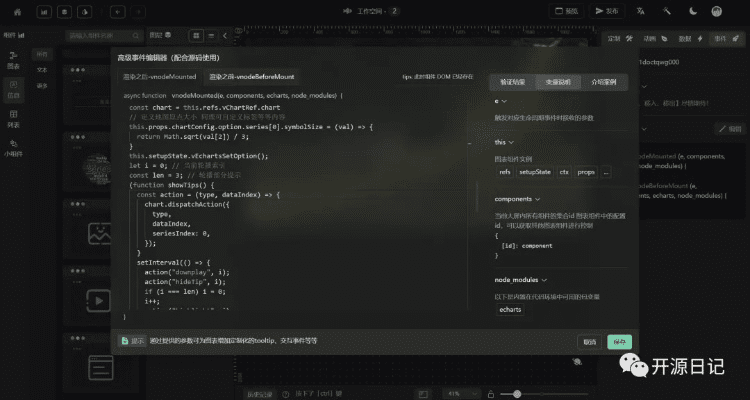750x400 pixels.
Task: Click the 'refs' tag under this
Action: pos(505,172)
